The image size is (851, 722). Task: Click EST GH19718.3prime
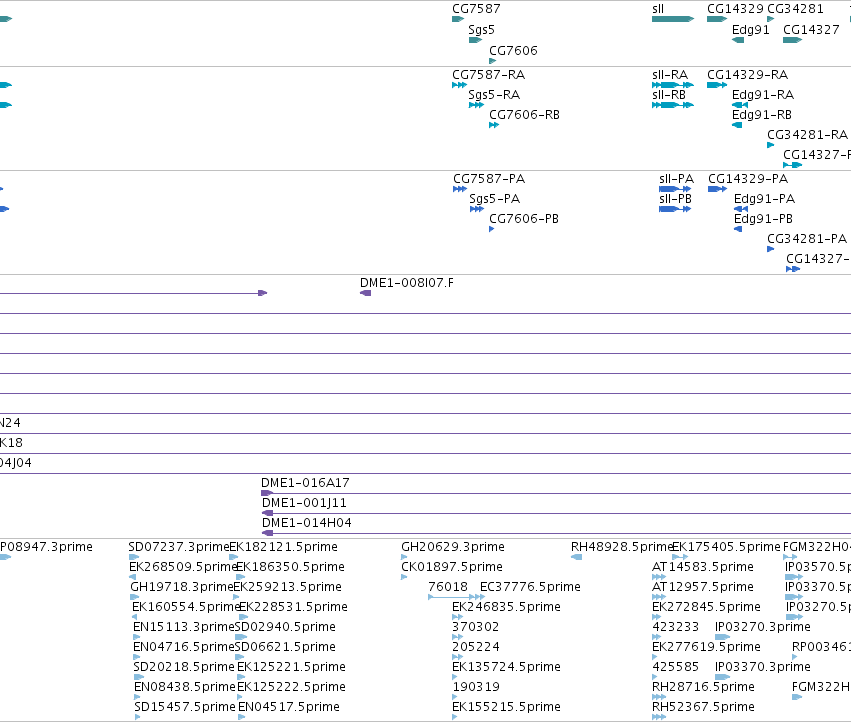[182, 587]
